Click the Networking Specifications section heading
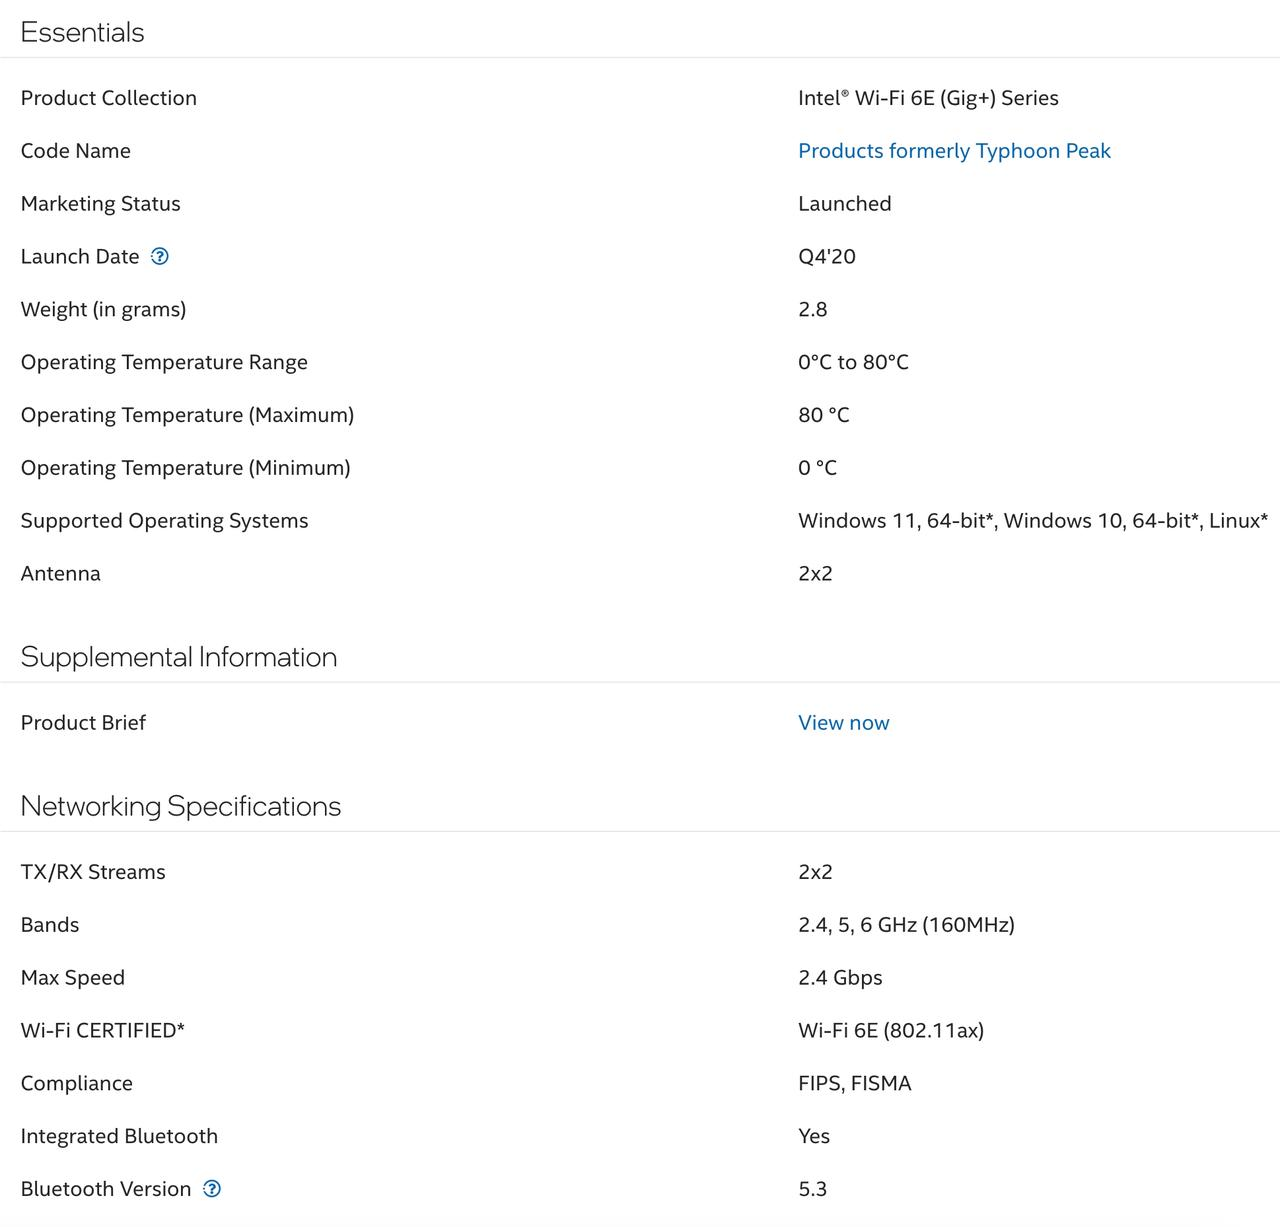Viewport: 1280px width, 1227px height. pos(180,806)
